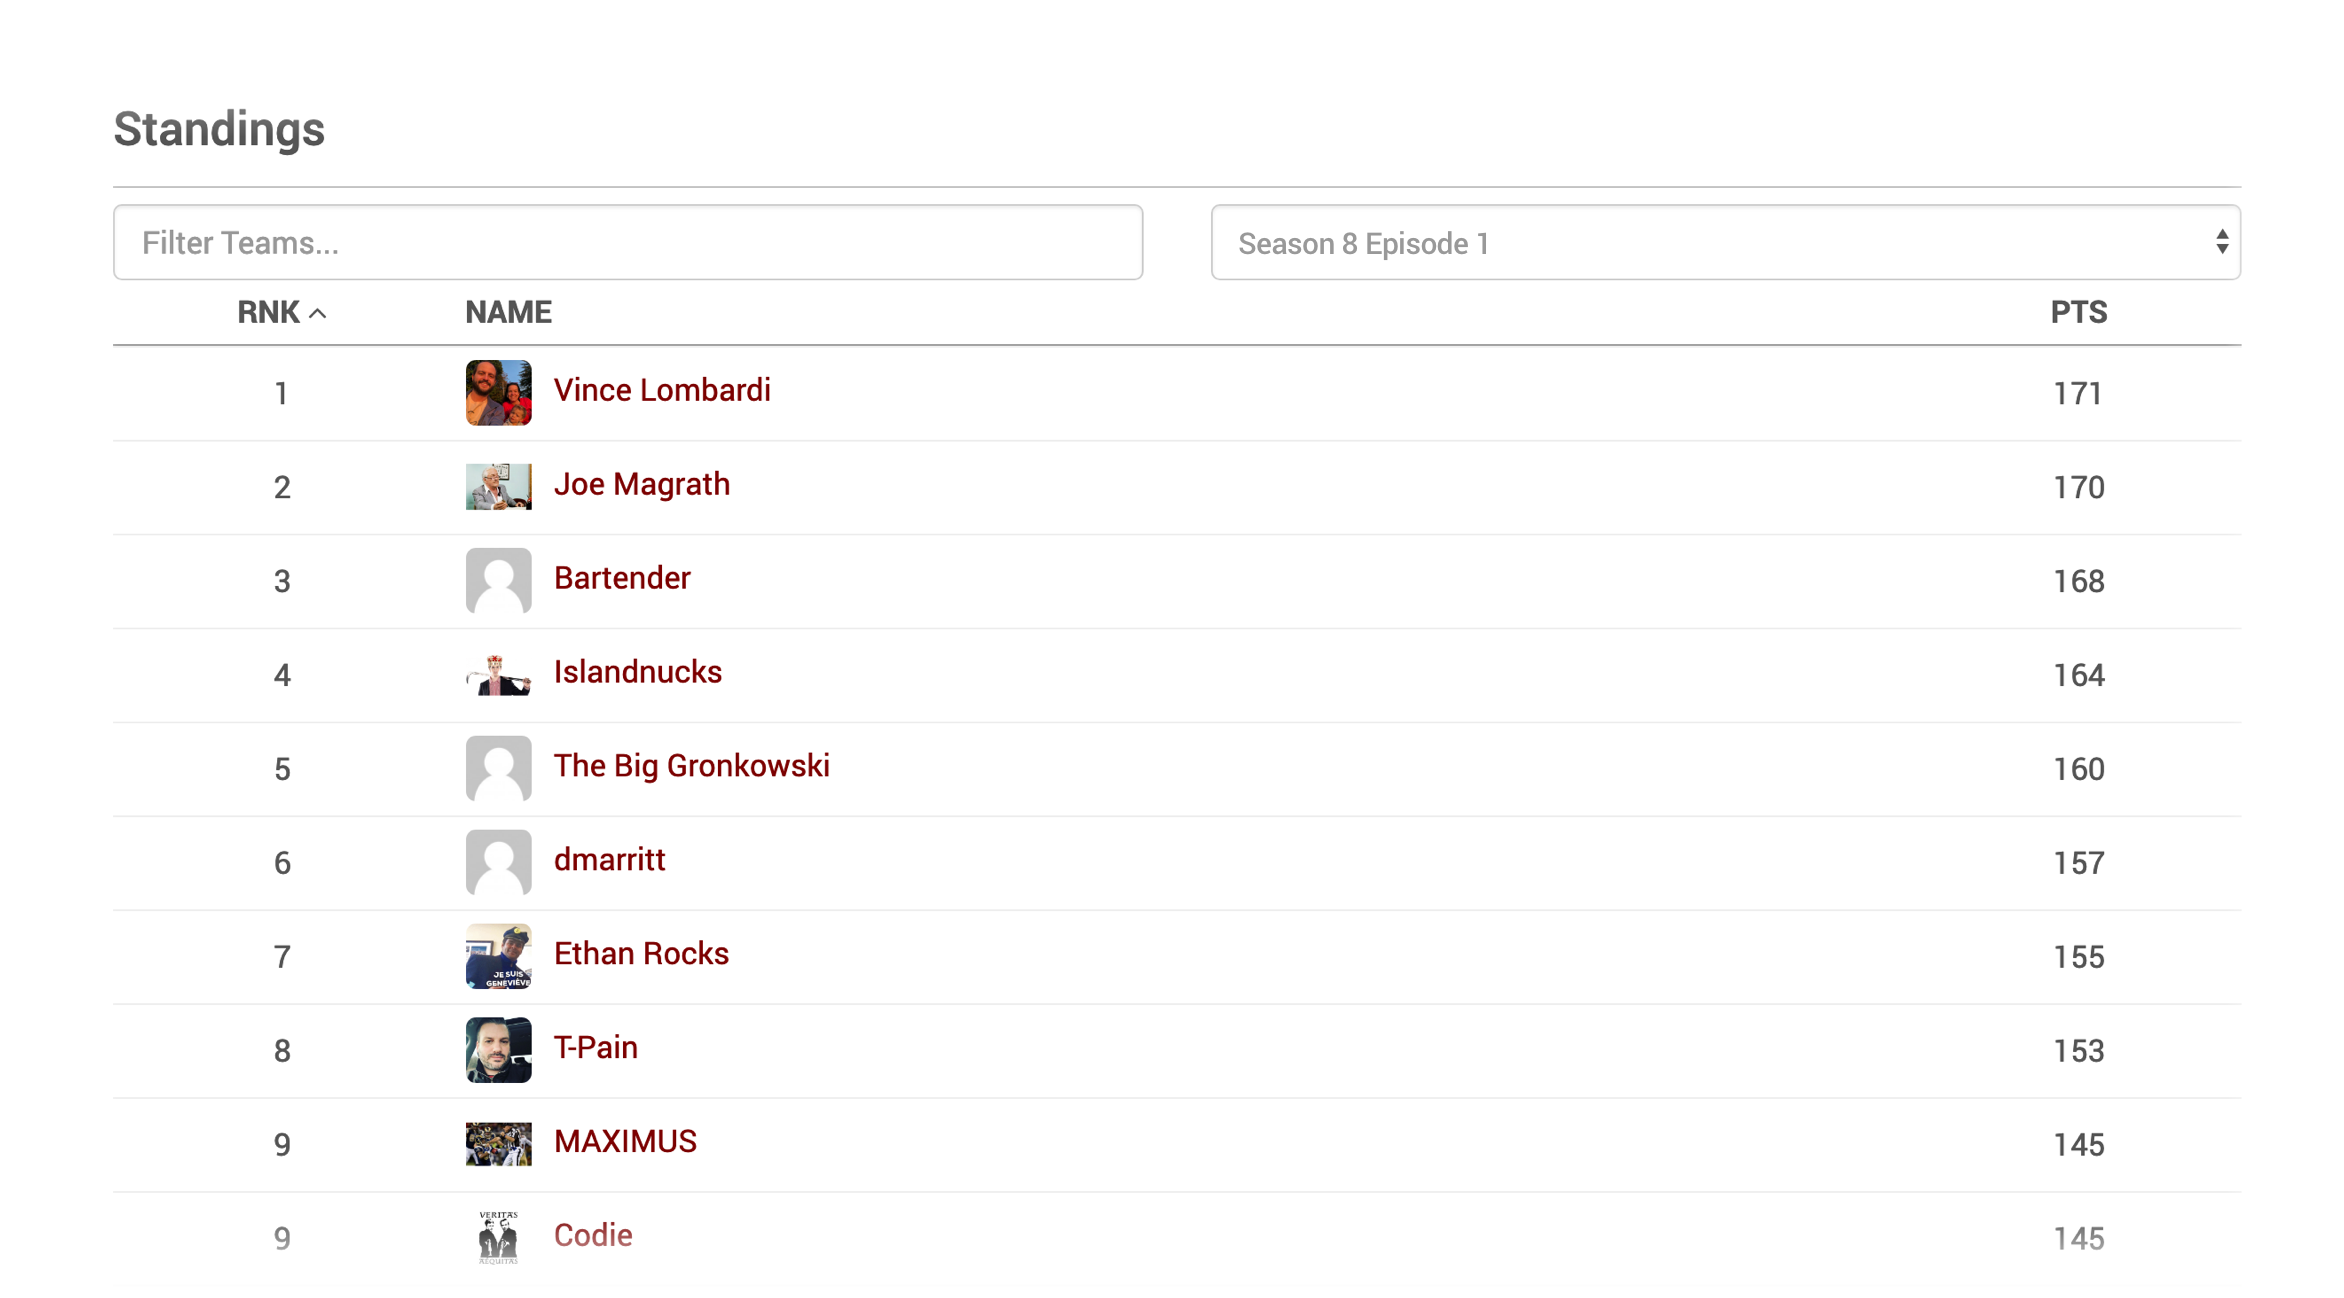2344x1298 pixels.
Task: Click Codie's Veritas avatar image
Action: point(498,1238)
